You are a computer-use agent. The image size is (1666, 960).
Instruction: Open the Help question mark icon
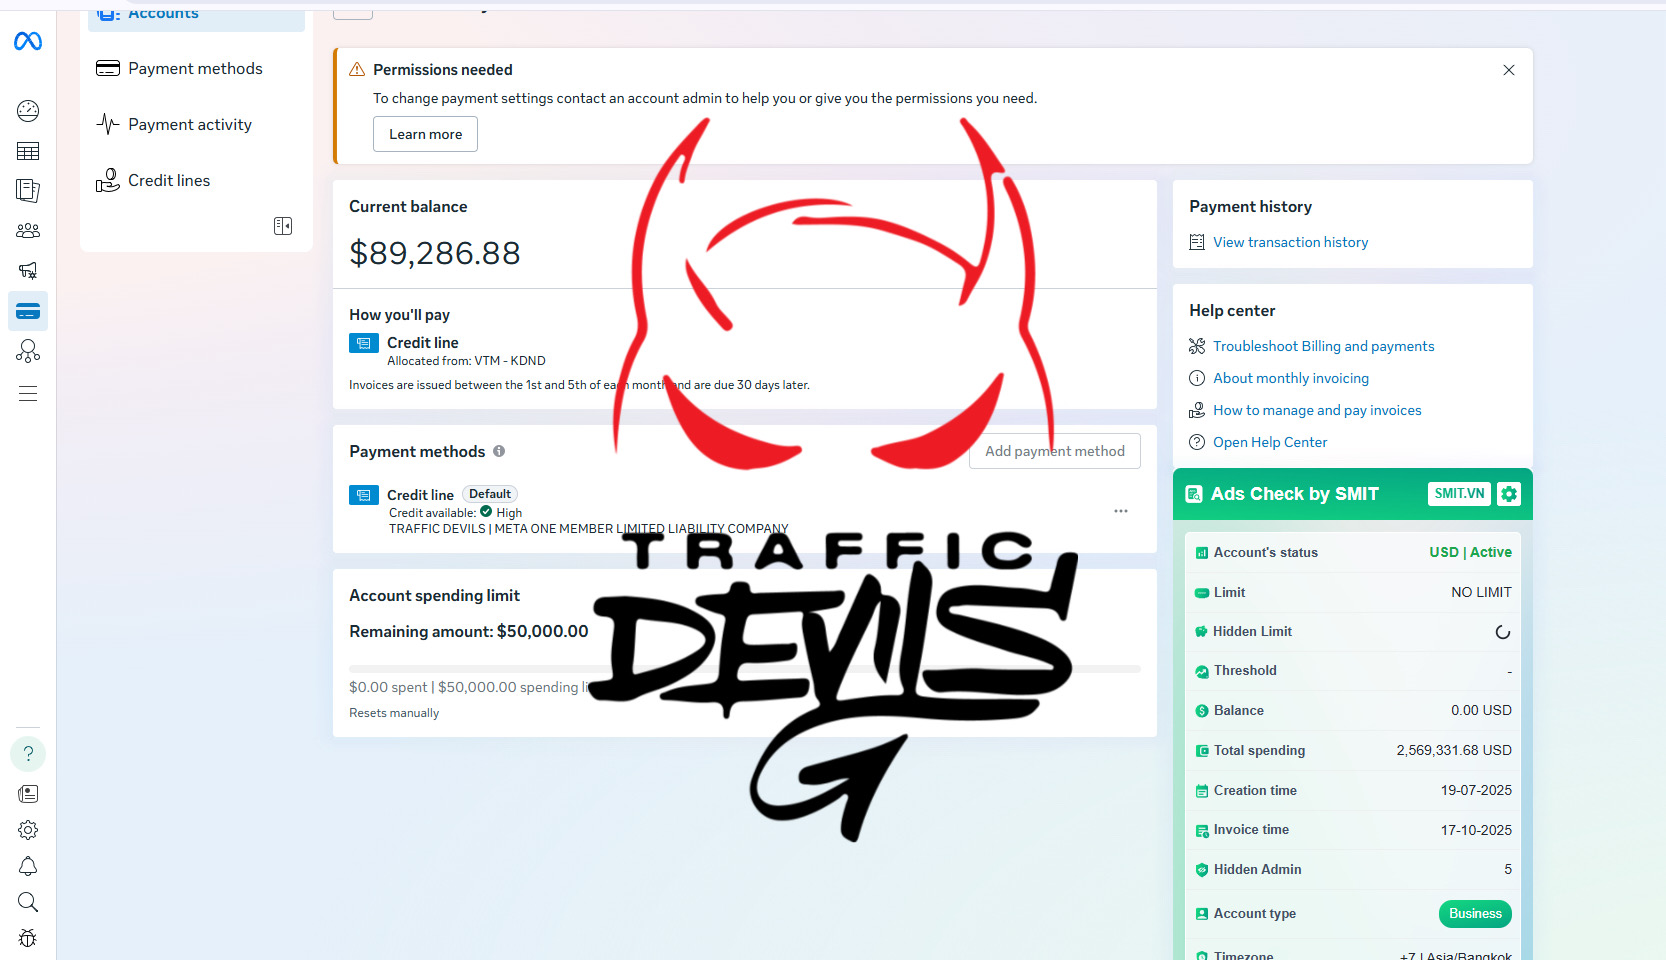(x=28, y=754)
